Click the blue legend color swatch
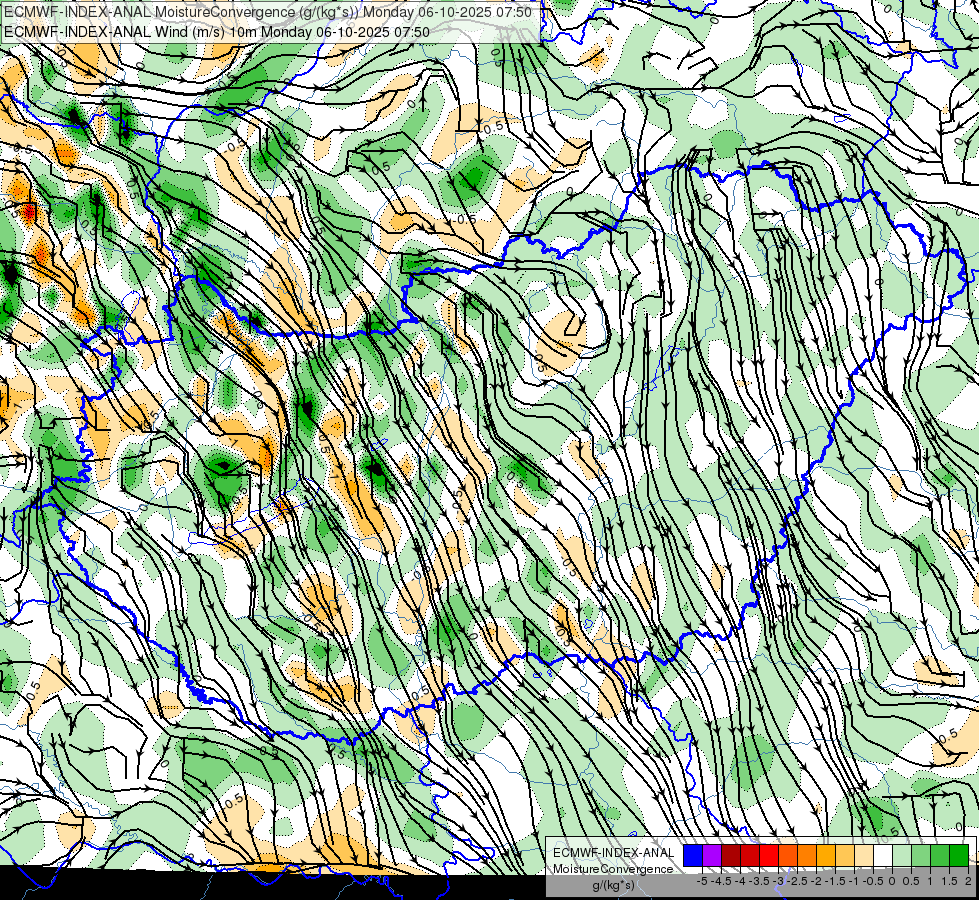This screenshot has height=900, width=979. [693, 855]
